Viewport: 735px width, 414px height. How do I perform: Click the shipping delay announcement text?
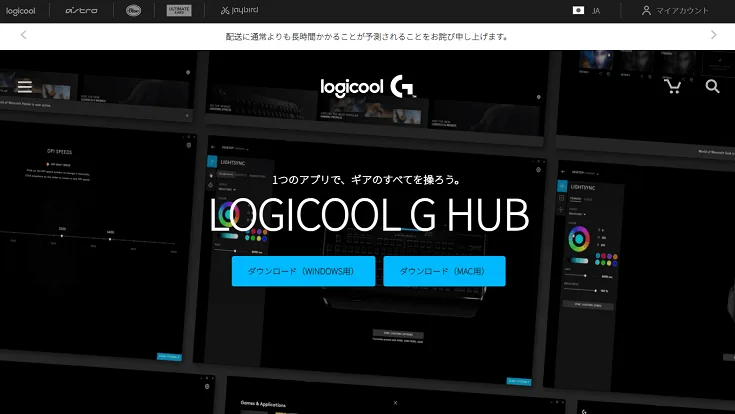point(368,37)
